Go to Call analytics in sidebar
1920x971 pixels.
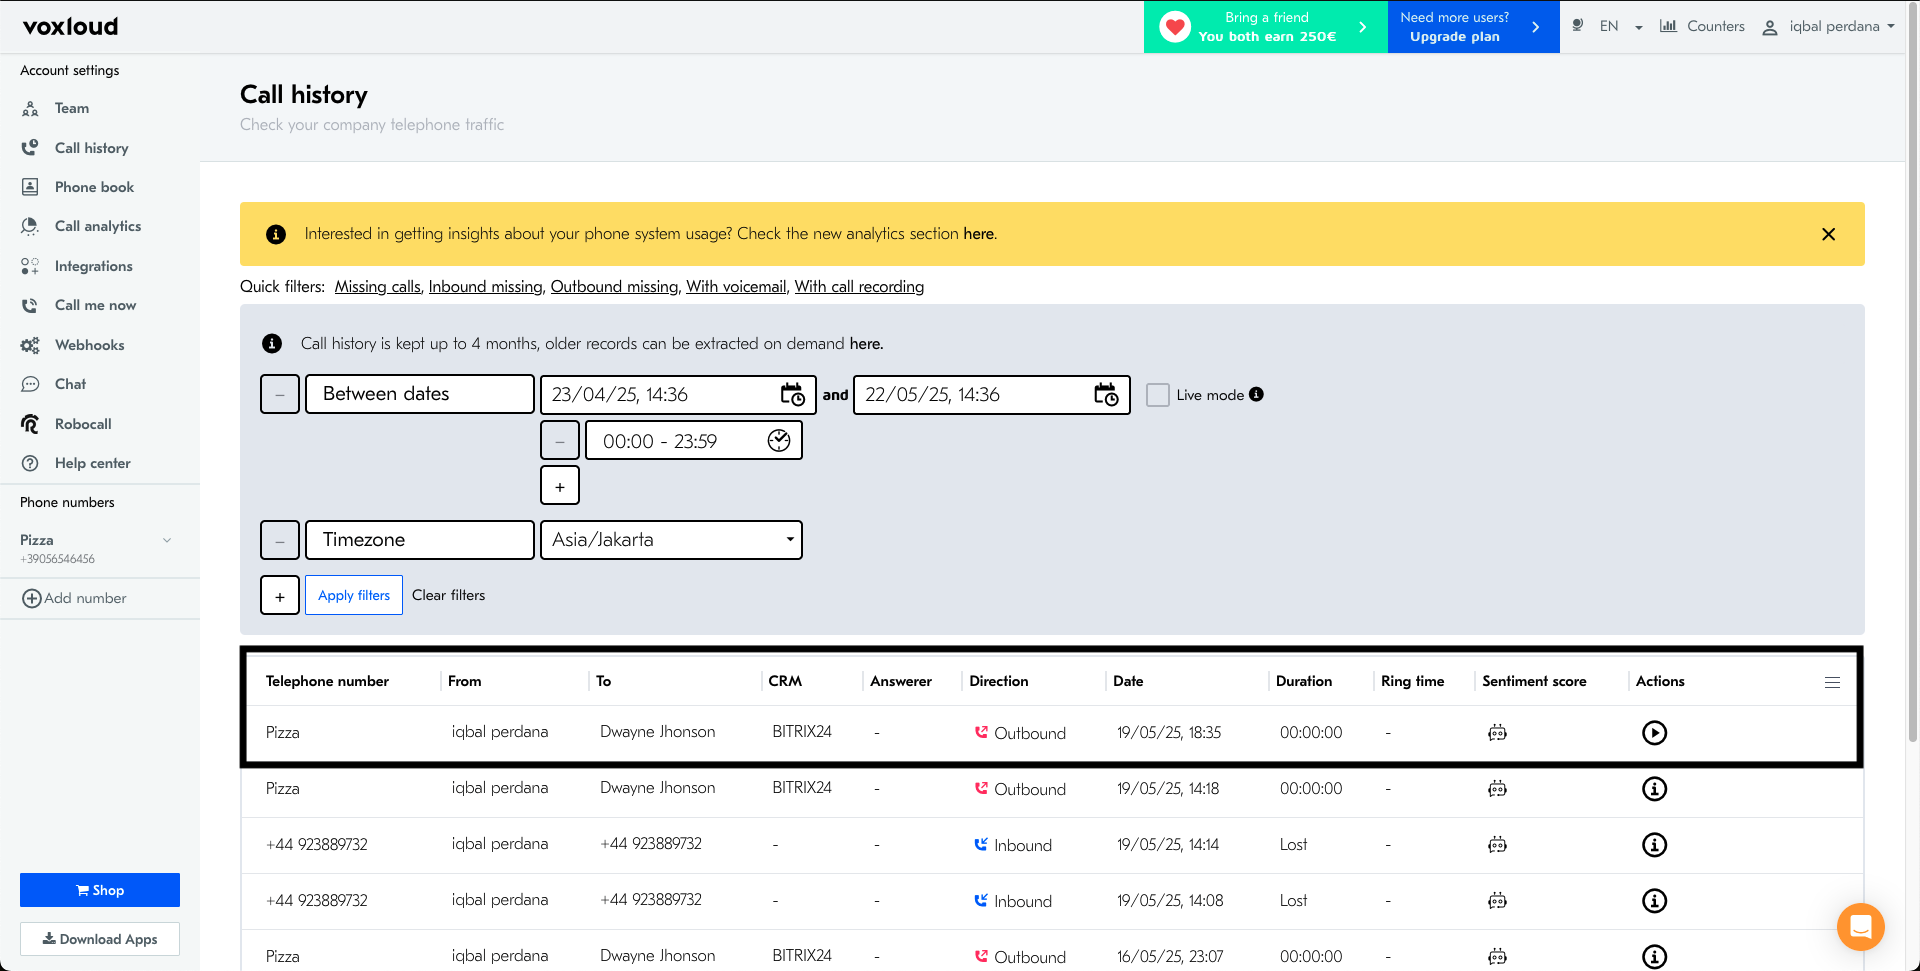tap(98, 226)
